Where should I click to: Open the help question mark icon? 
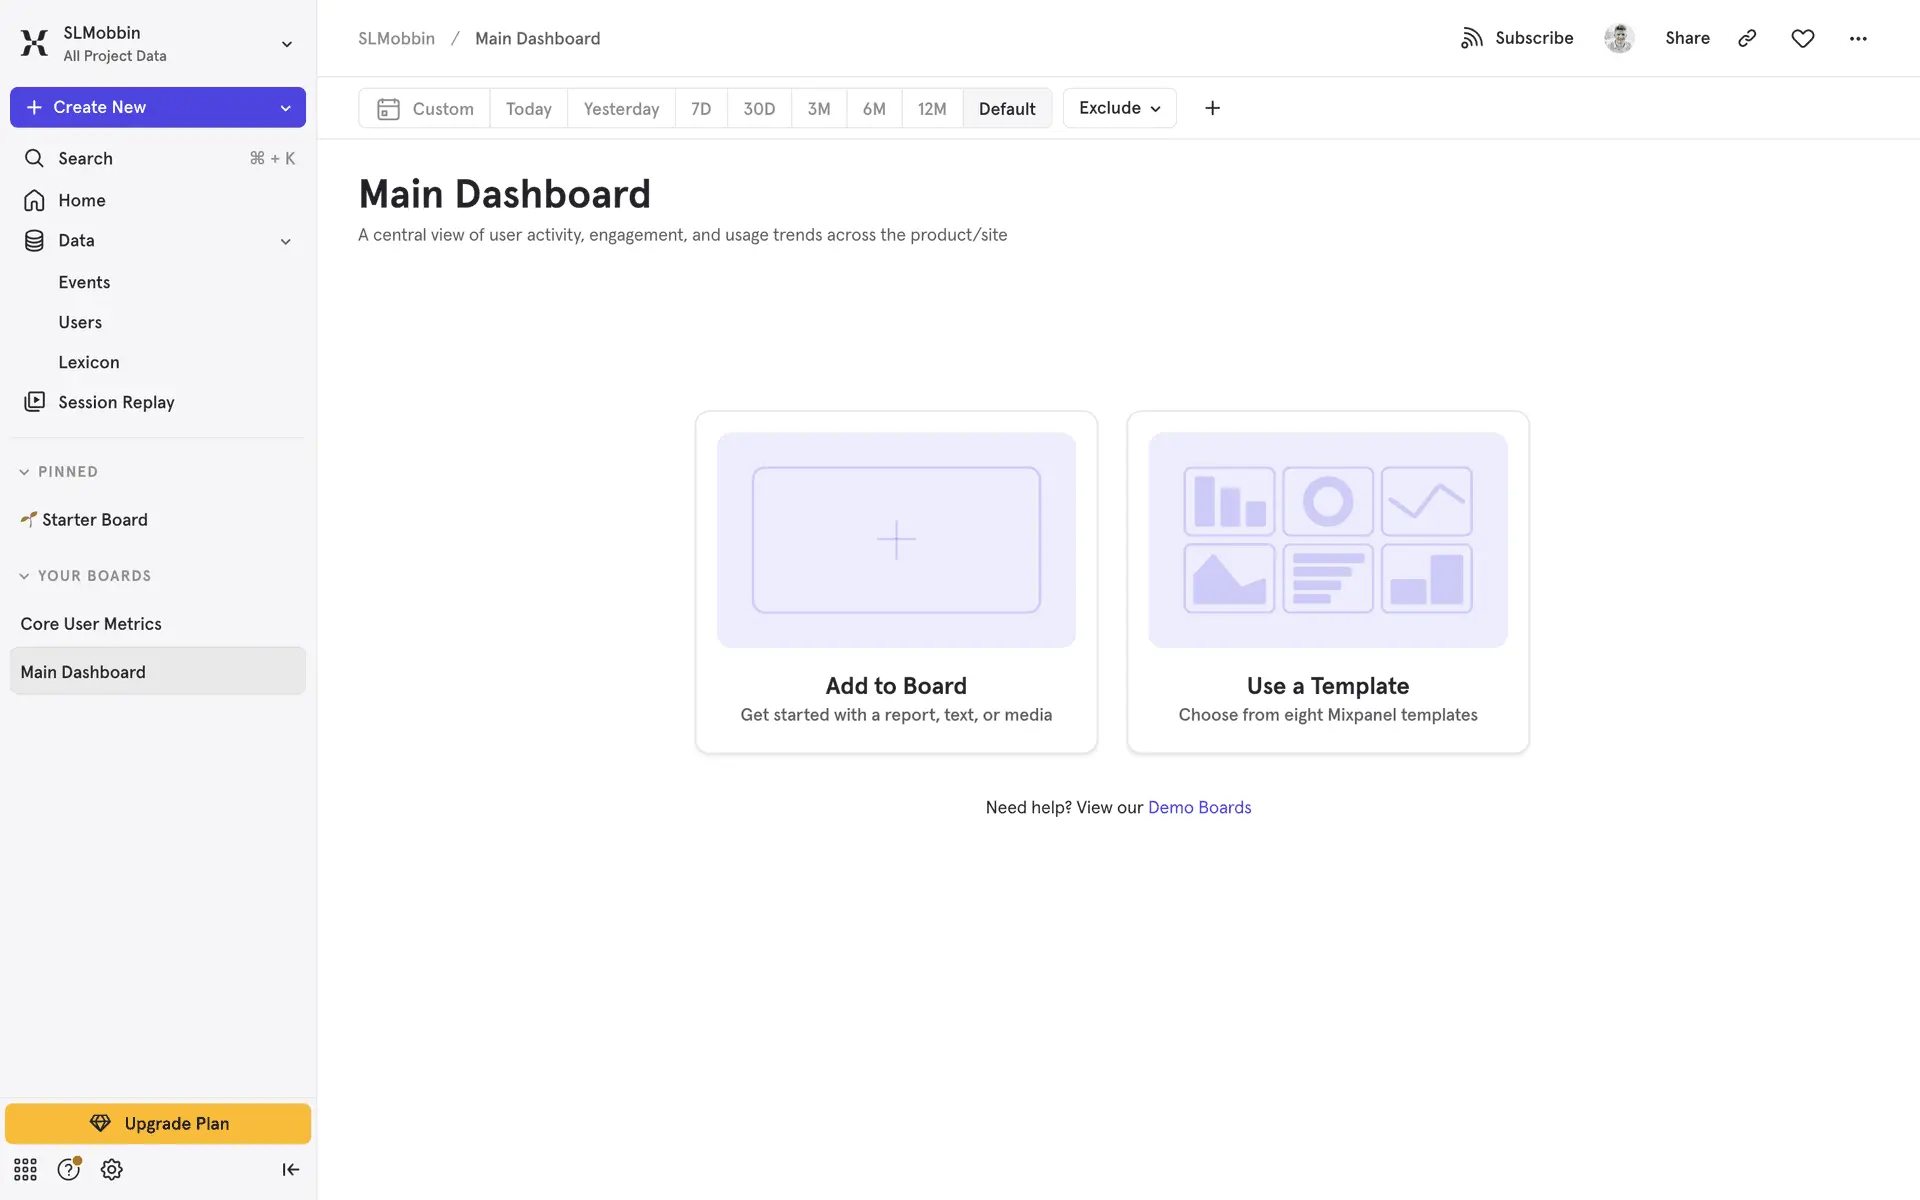click(68, 1169)
